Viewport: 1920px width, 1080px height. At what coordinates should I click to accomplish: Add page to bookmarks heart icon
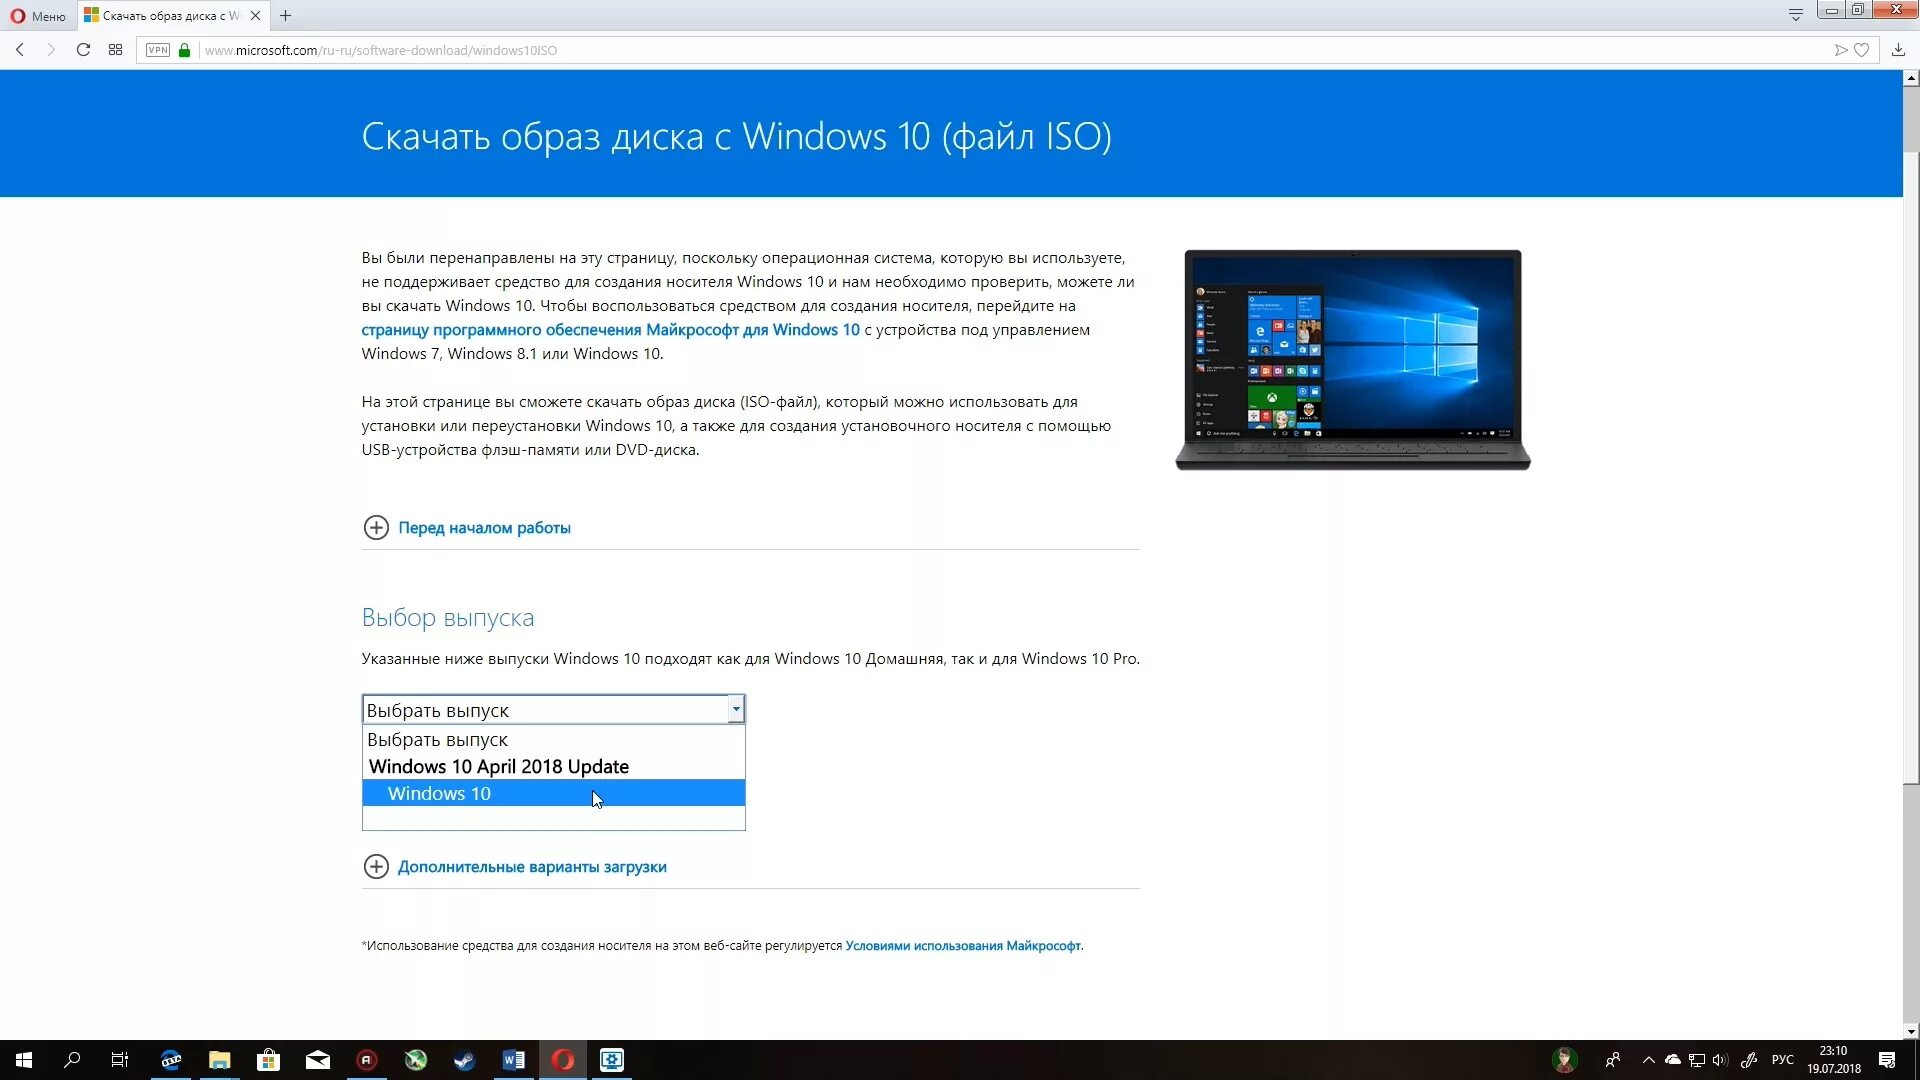tap(1861, 50)
